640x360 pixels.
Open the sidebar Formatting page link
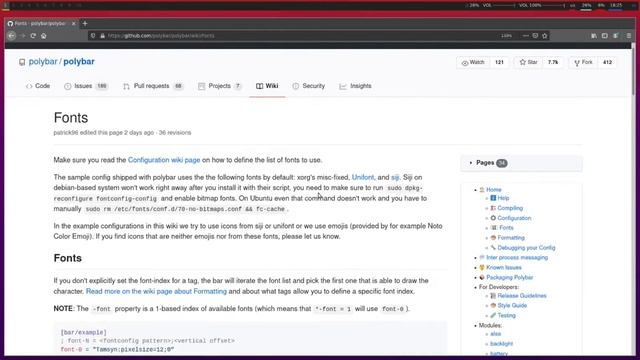point(511,238)
